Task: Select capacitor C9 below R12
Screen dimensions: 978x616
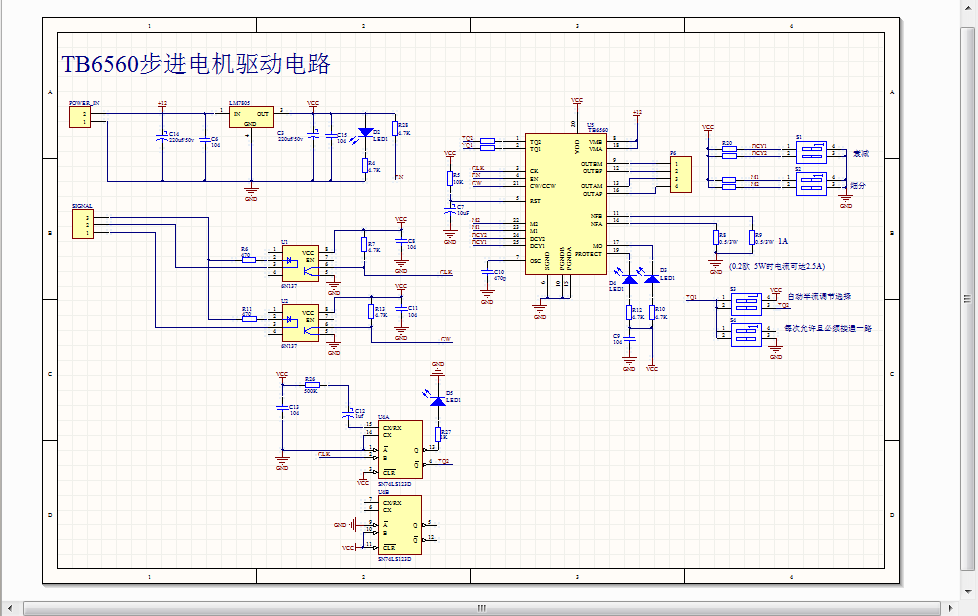Action: tap(630, 339)
